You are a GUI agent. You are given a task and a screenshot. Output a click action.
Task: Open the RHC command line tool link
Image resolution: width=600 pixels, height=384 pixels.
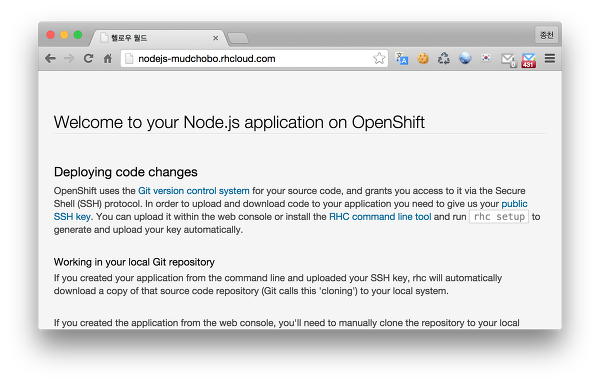click(380, 216)
